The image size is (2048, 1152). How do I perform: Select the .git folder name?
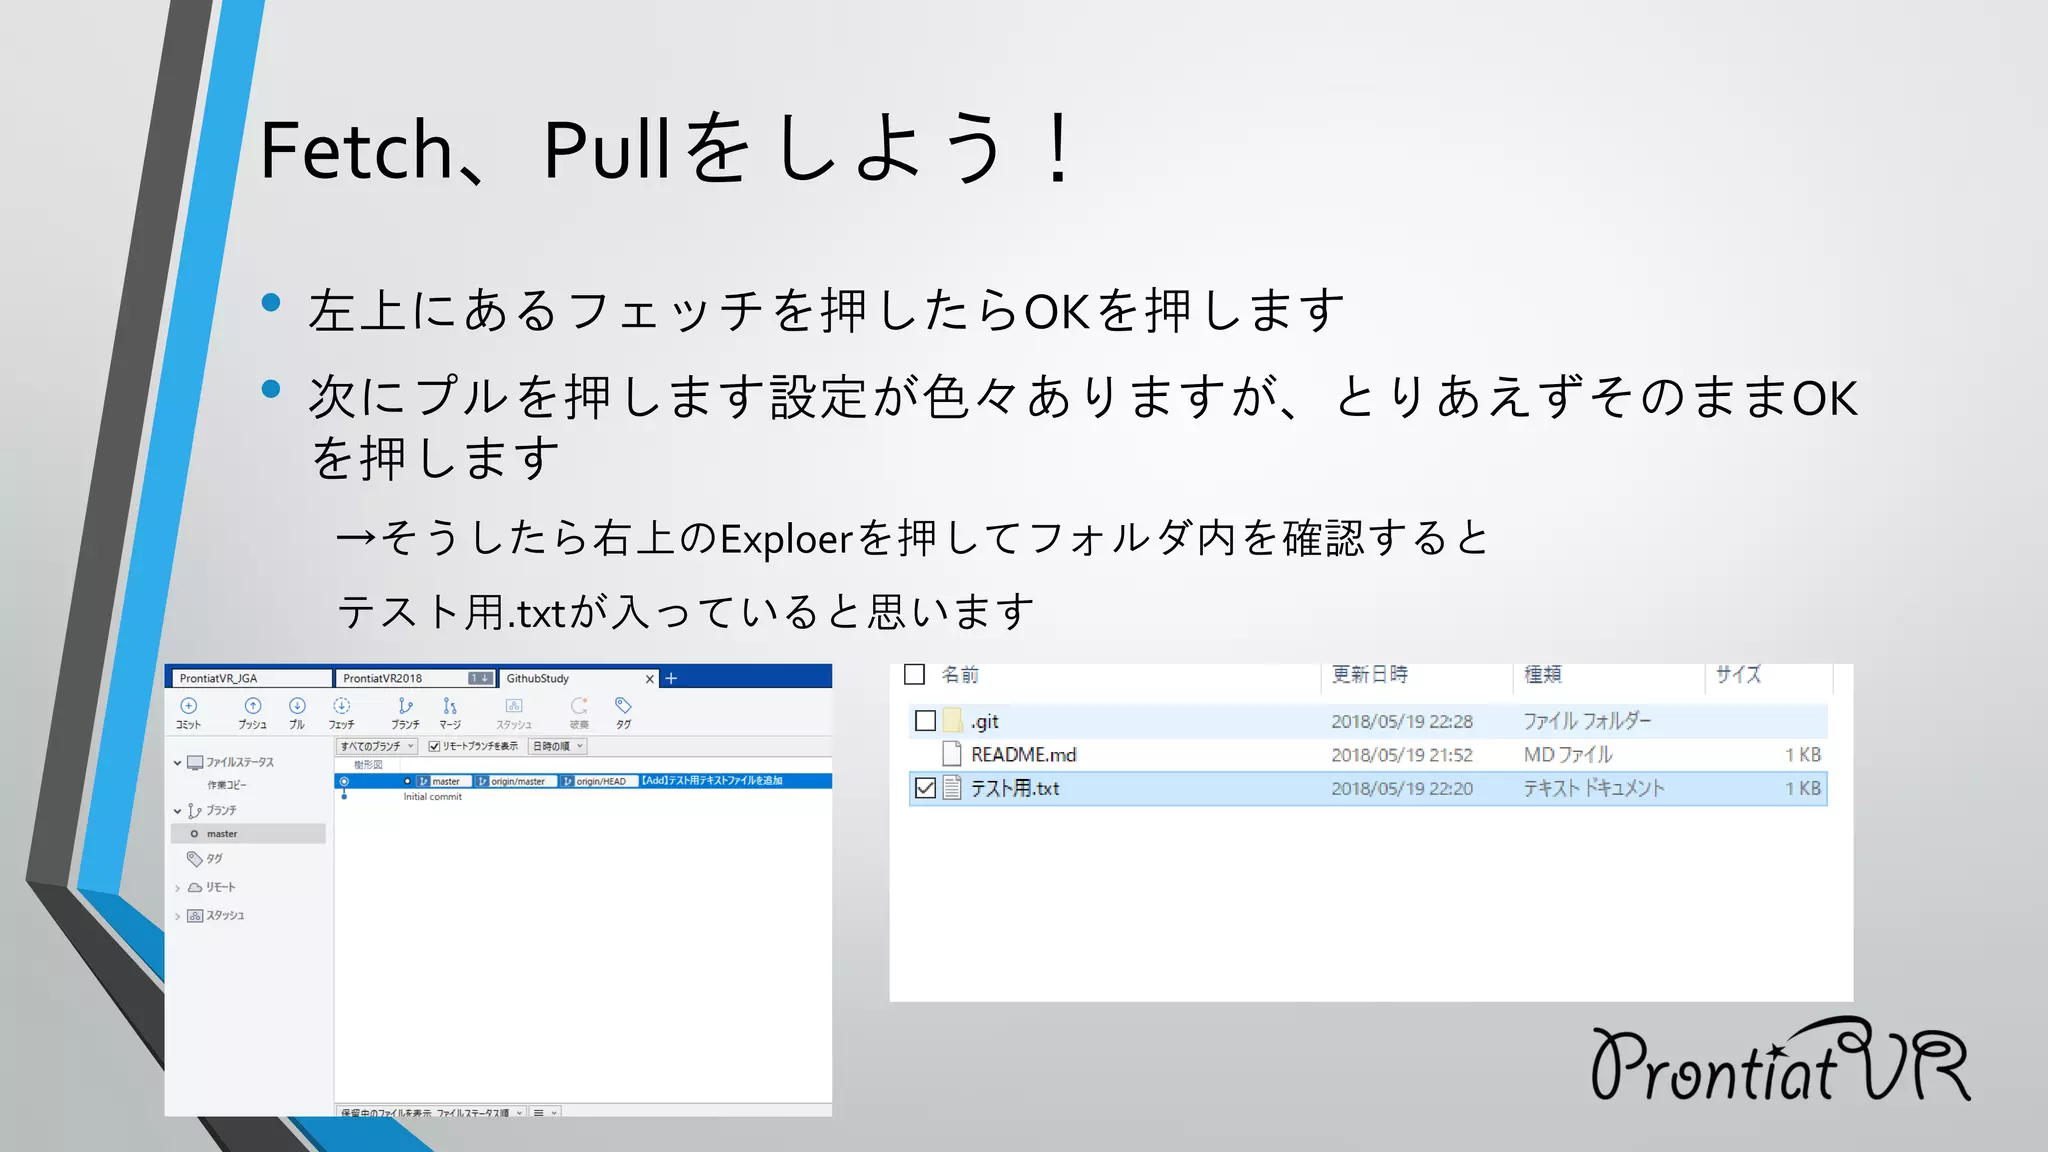coord(985,721)
